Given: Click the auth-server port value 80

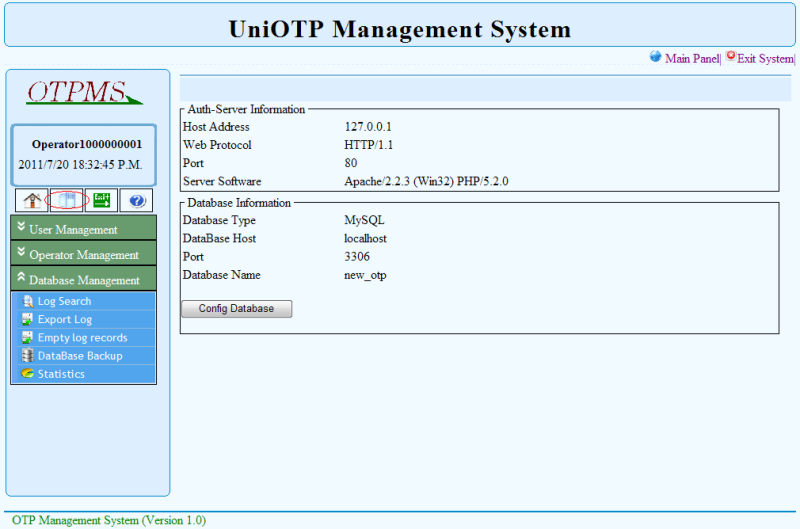Looking at the screenshot, I should [x=351, y=163].
